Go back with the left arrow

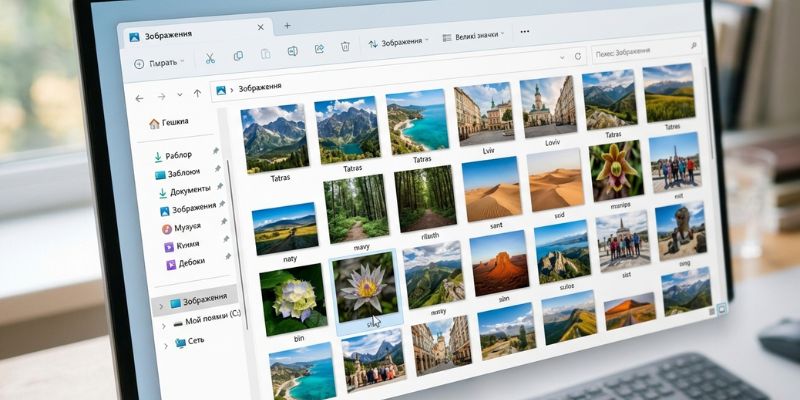coord(139,98)
